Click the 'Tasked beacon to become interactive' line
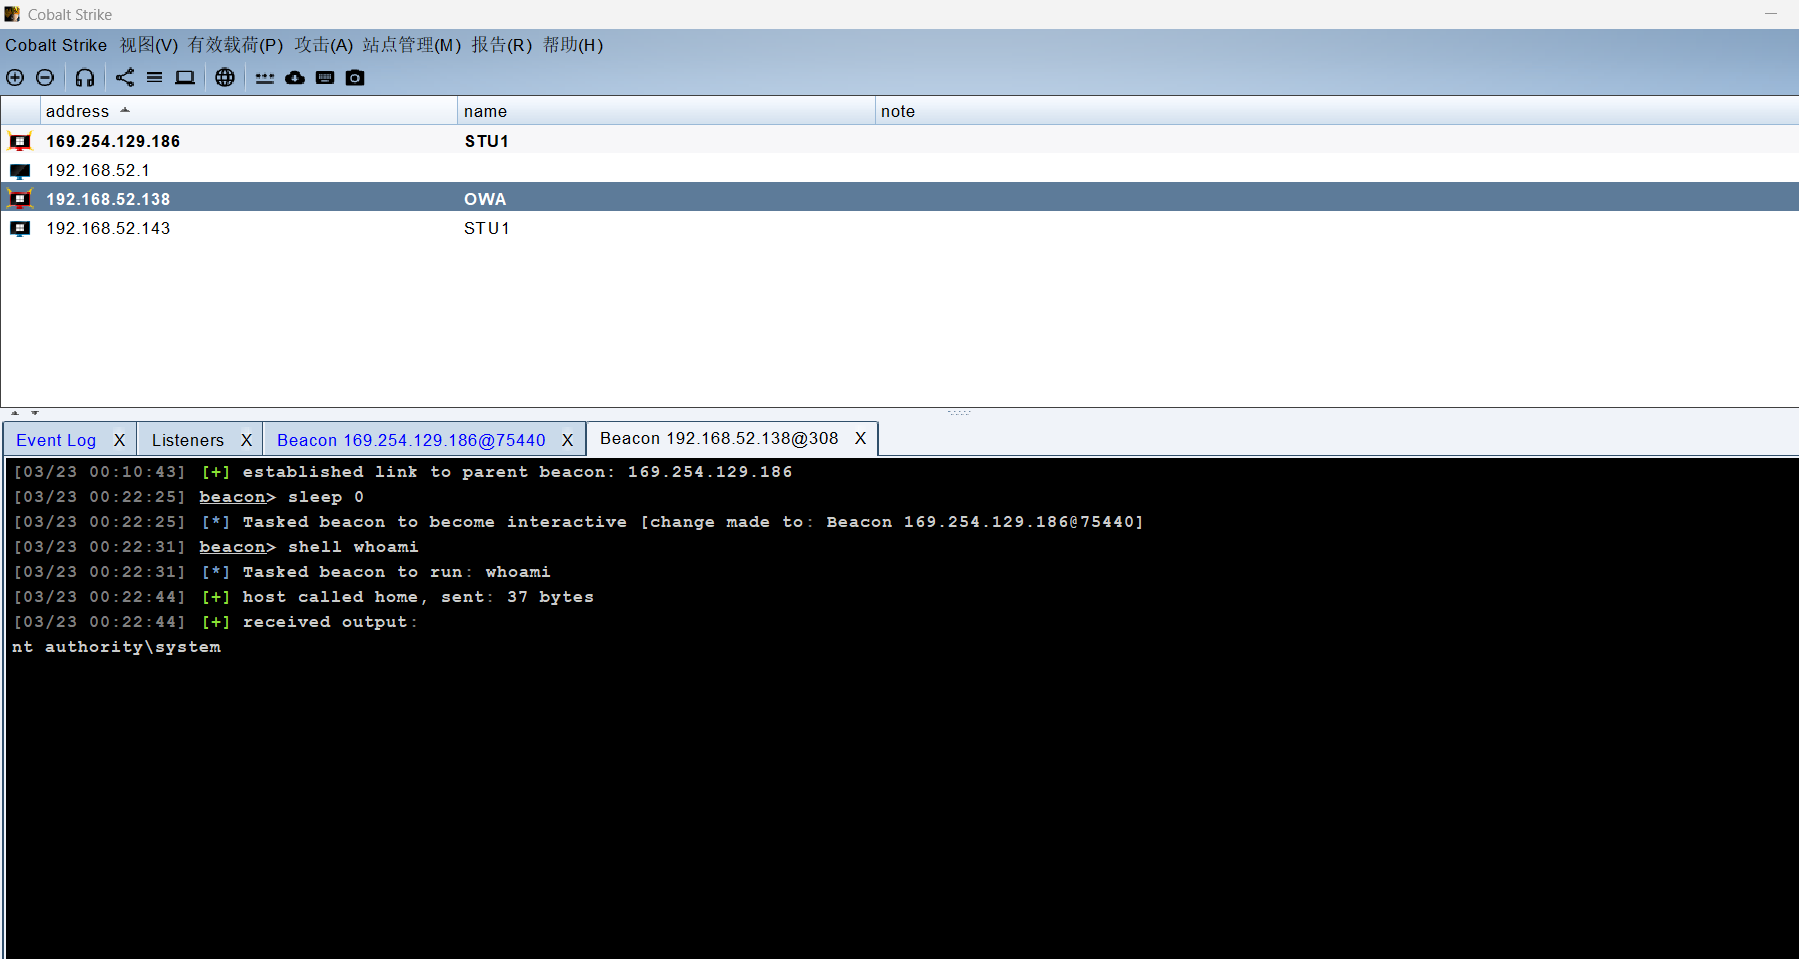The image size is (1799, 959). pyautogui.click(x=578, y=522)
